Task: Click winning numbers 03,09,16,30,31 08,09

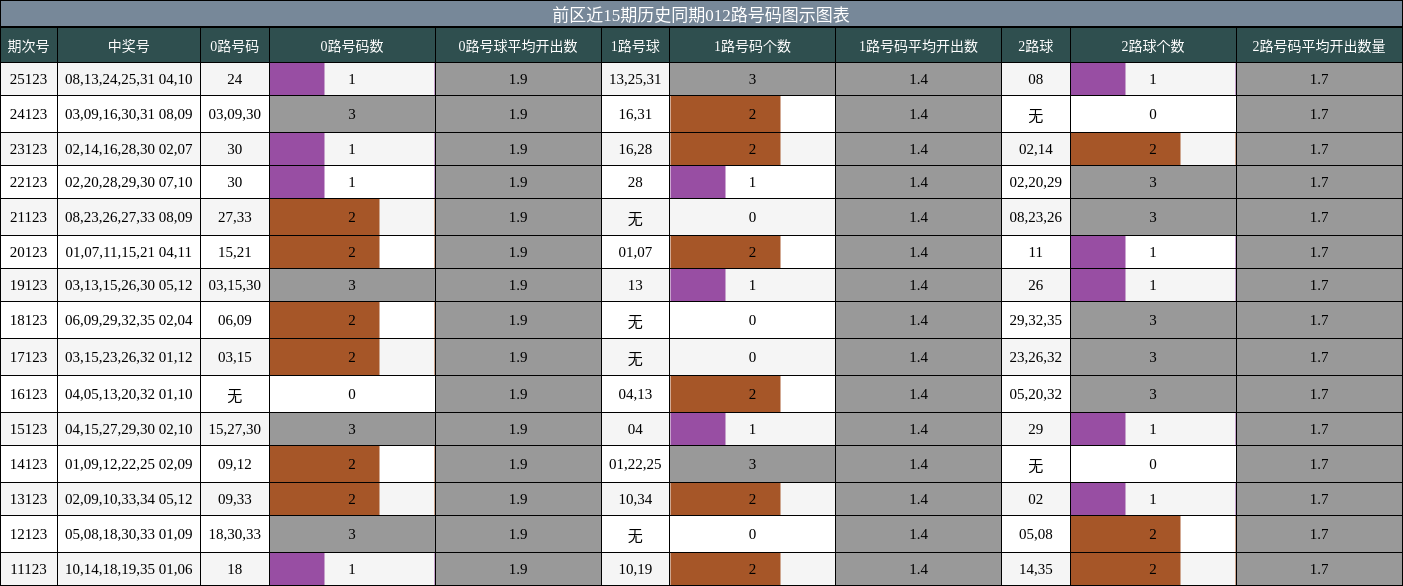Action: coord(129,114)
